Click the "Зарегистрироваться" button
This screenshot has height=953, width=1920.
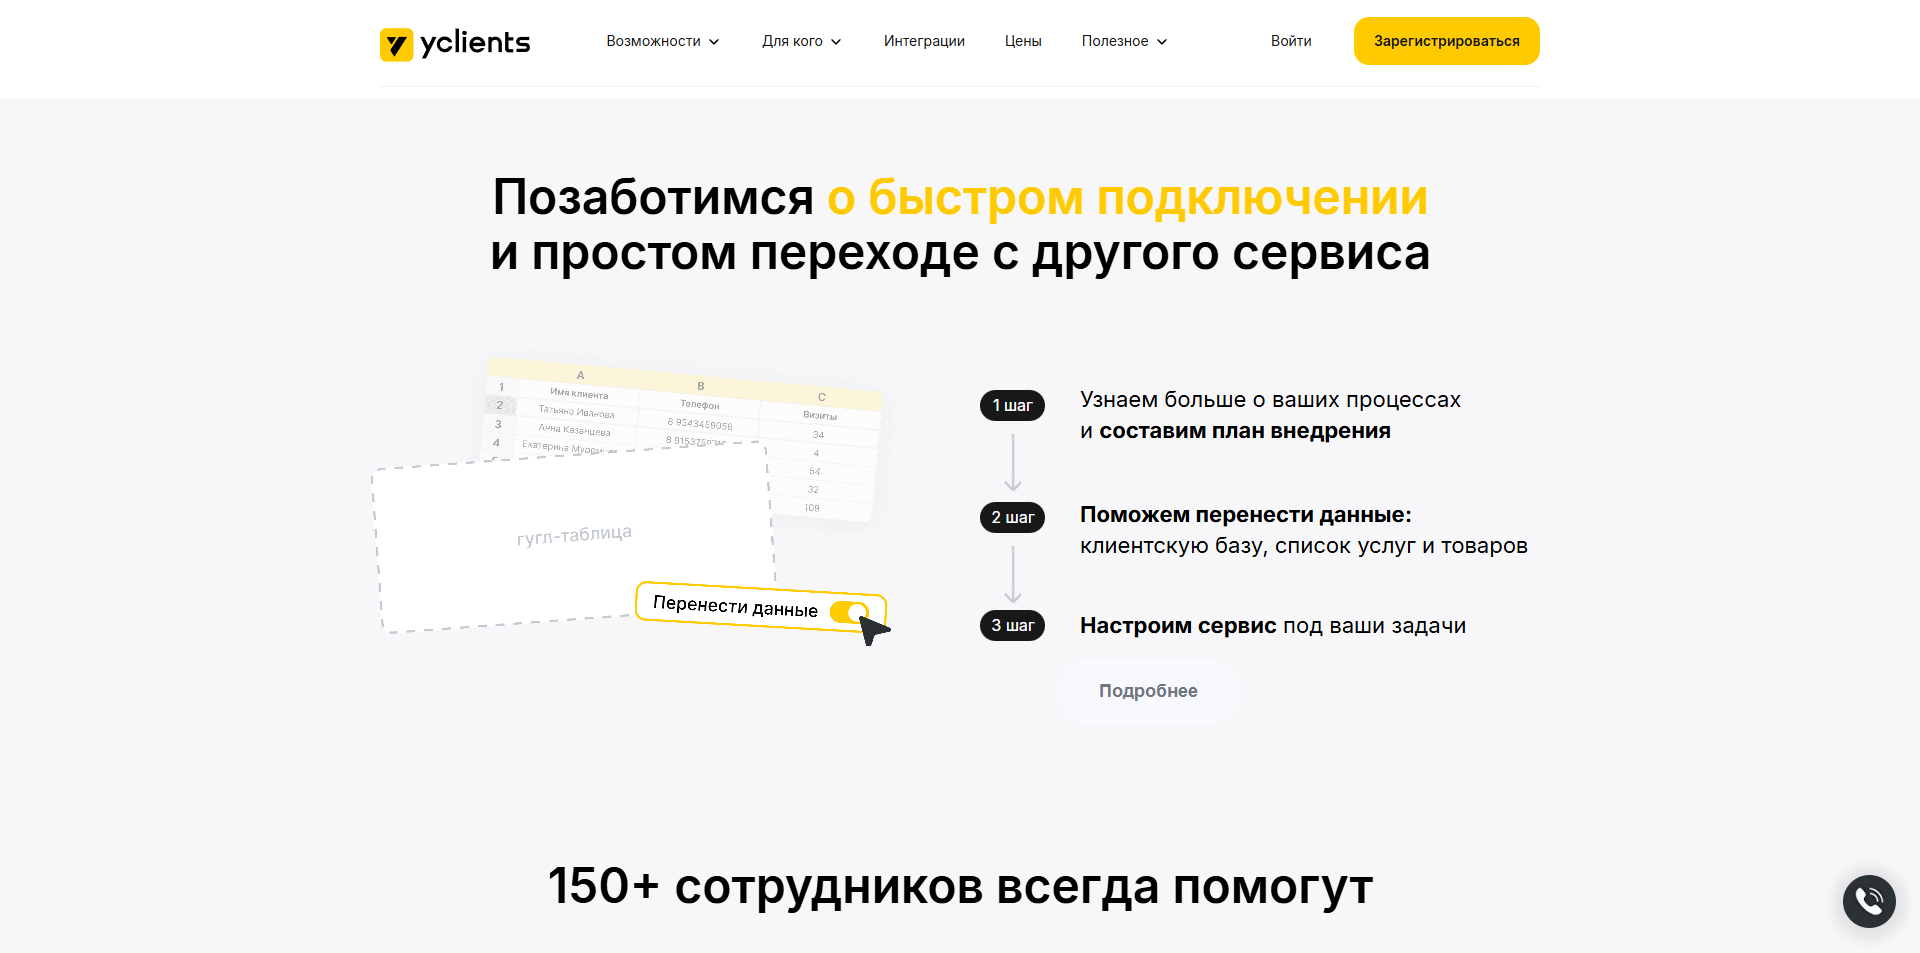pyautogui.click(x=1446, y=41)
